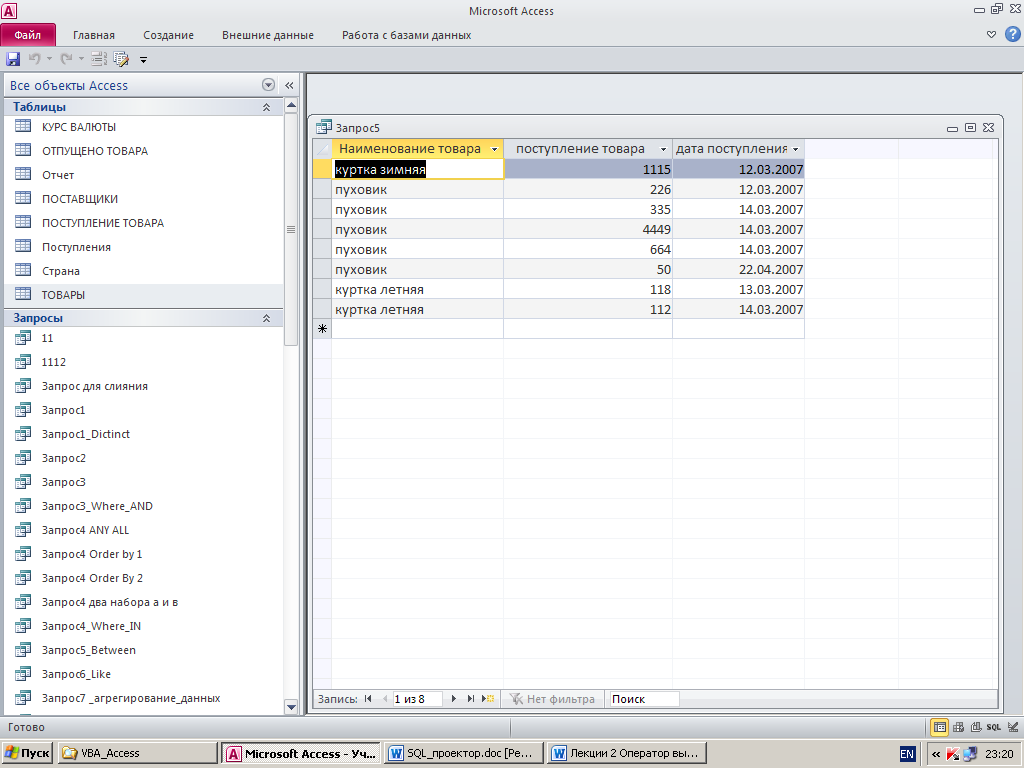Open the поступление товара column filter dropdown
The width and height of the screenshot is (1024, 768).
click(663, 150)
